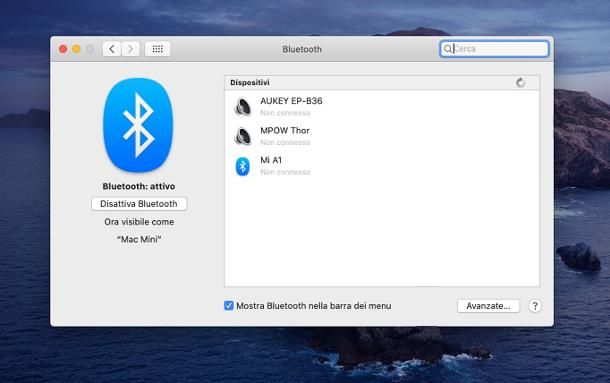Select the AUKEY EP-B36 device name
Image resolution: width=610 pixels, height=383 pixels.
tap(291, 101)
